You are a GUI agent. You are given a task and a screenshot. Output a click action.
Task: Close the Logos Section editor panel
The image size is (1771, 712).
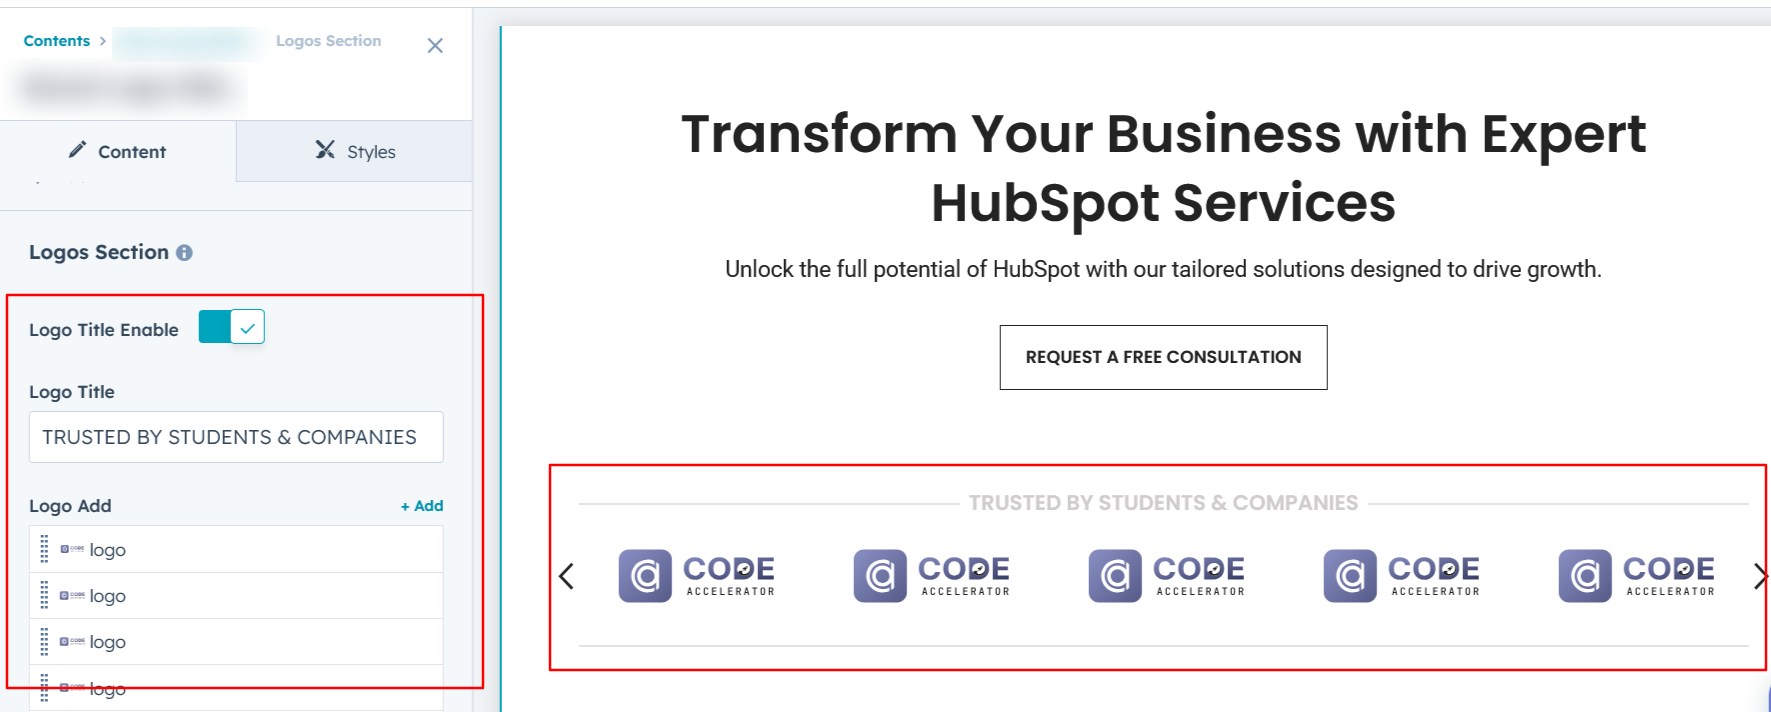(435, 46)
